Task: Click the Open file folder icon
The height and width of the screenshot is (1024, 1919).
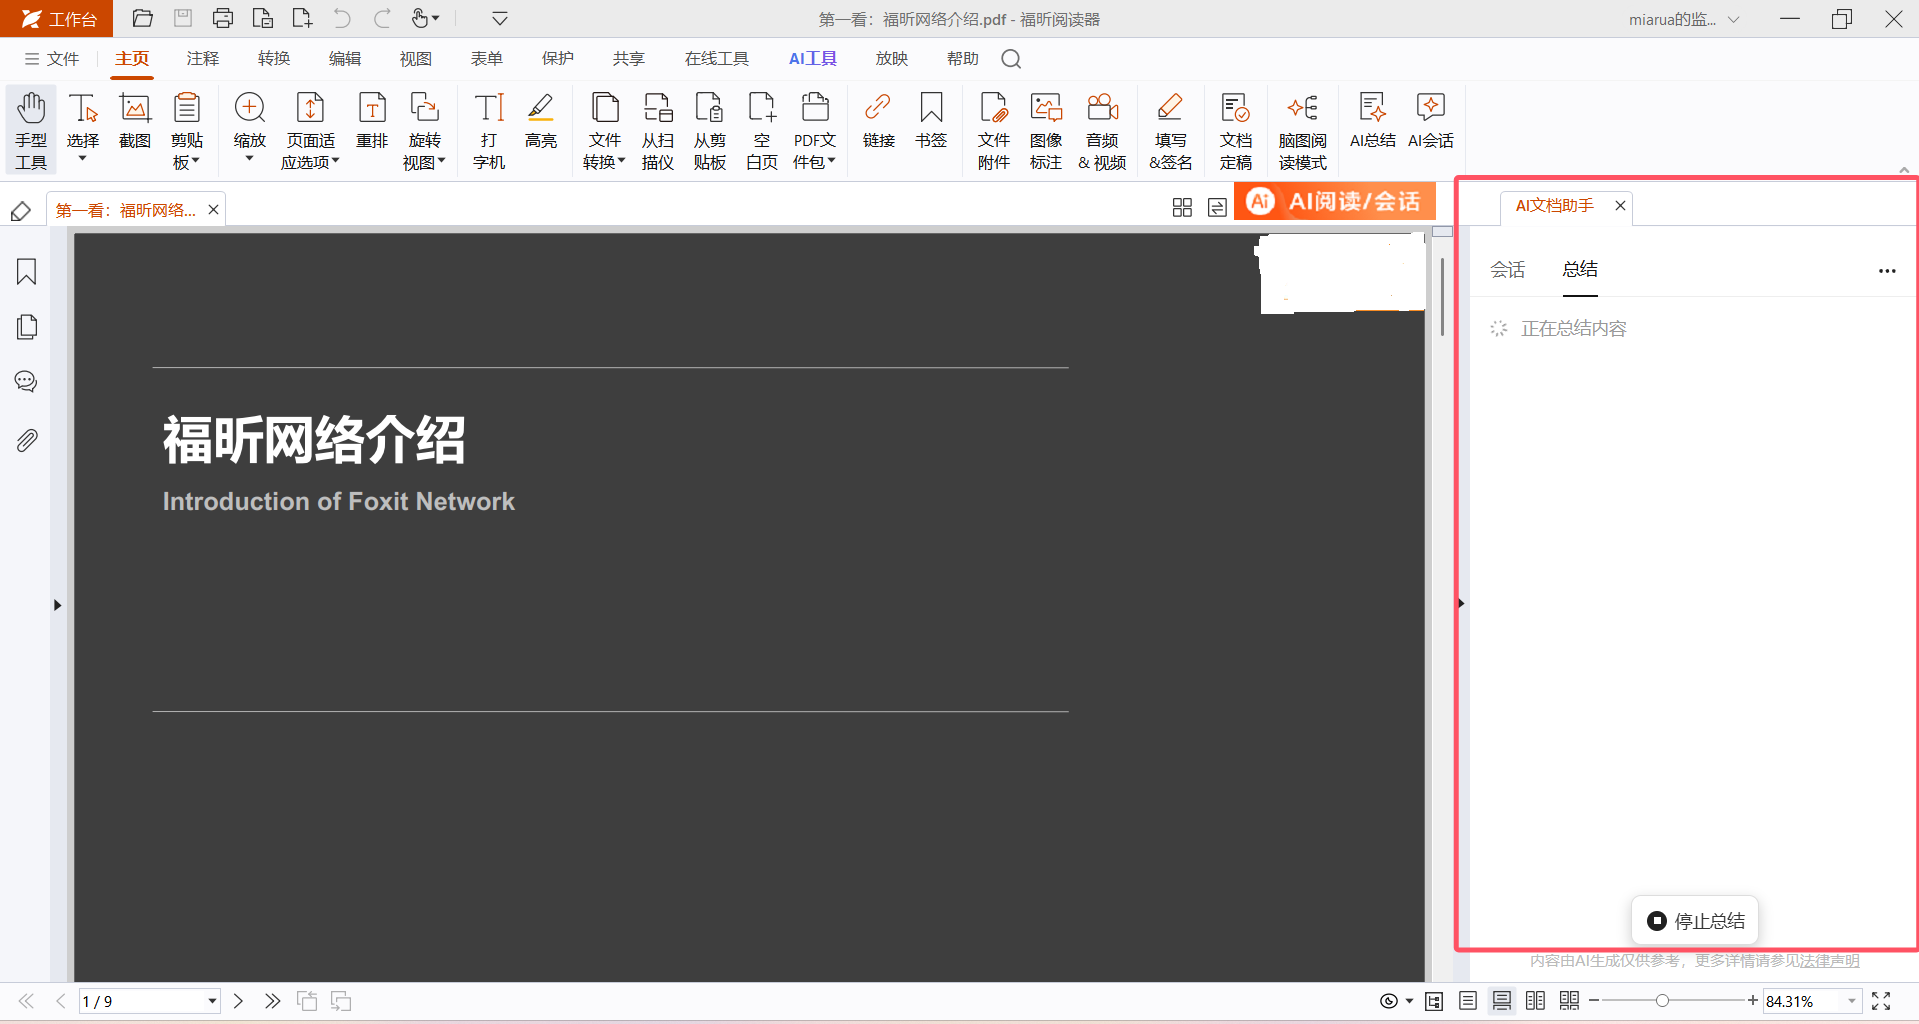Action: tap(143, 18)
